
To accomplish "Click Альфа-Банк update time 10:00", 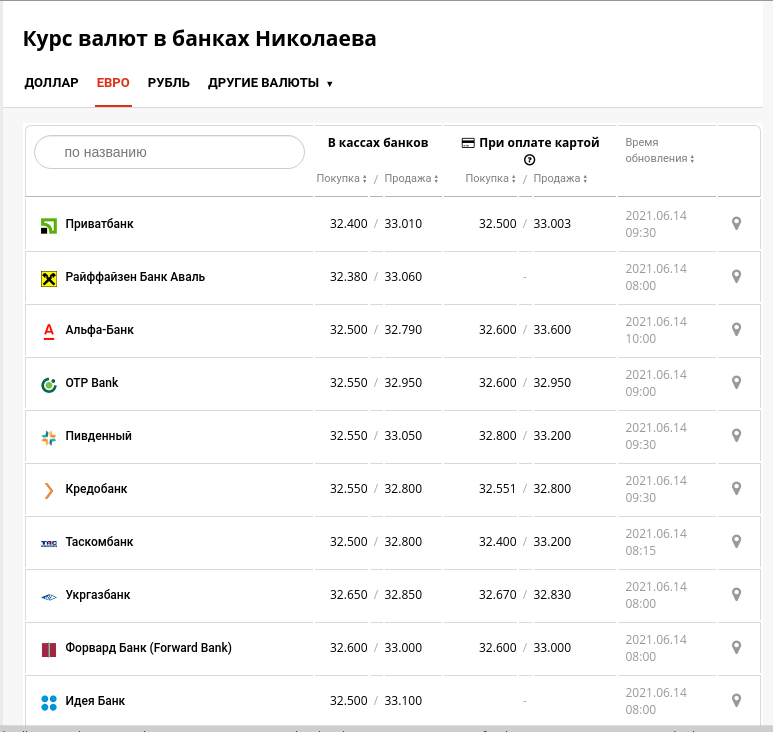I will pyautogui.click(x=640, y=339).
